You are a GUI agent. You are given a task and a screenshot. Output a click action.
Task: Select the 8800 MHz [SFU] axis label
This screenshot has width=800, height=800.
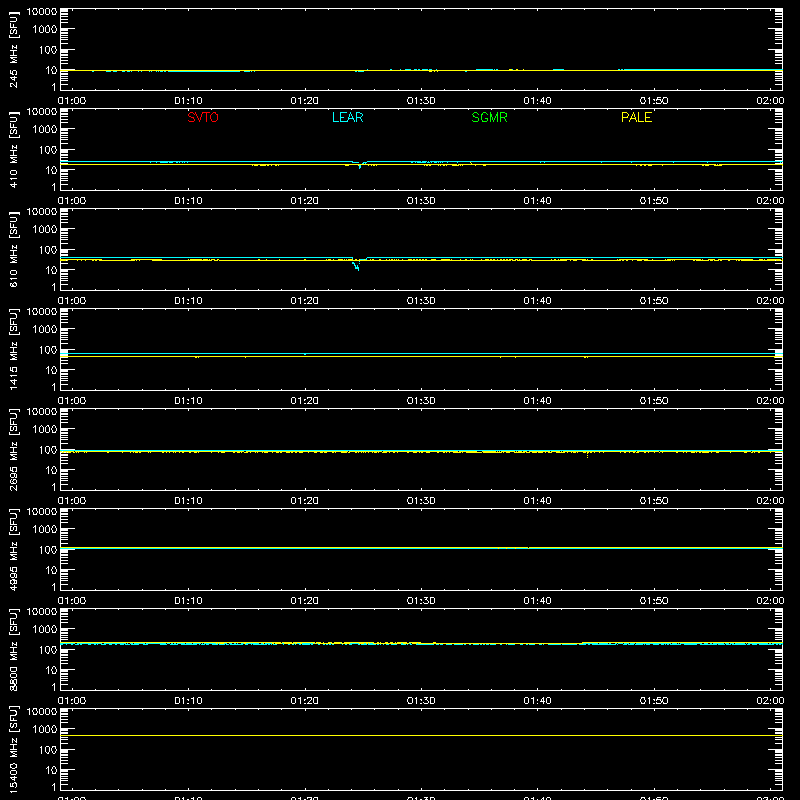click(14, 650)
